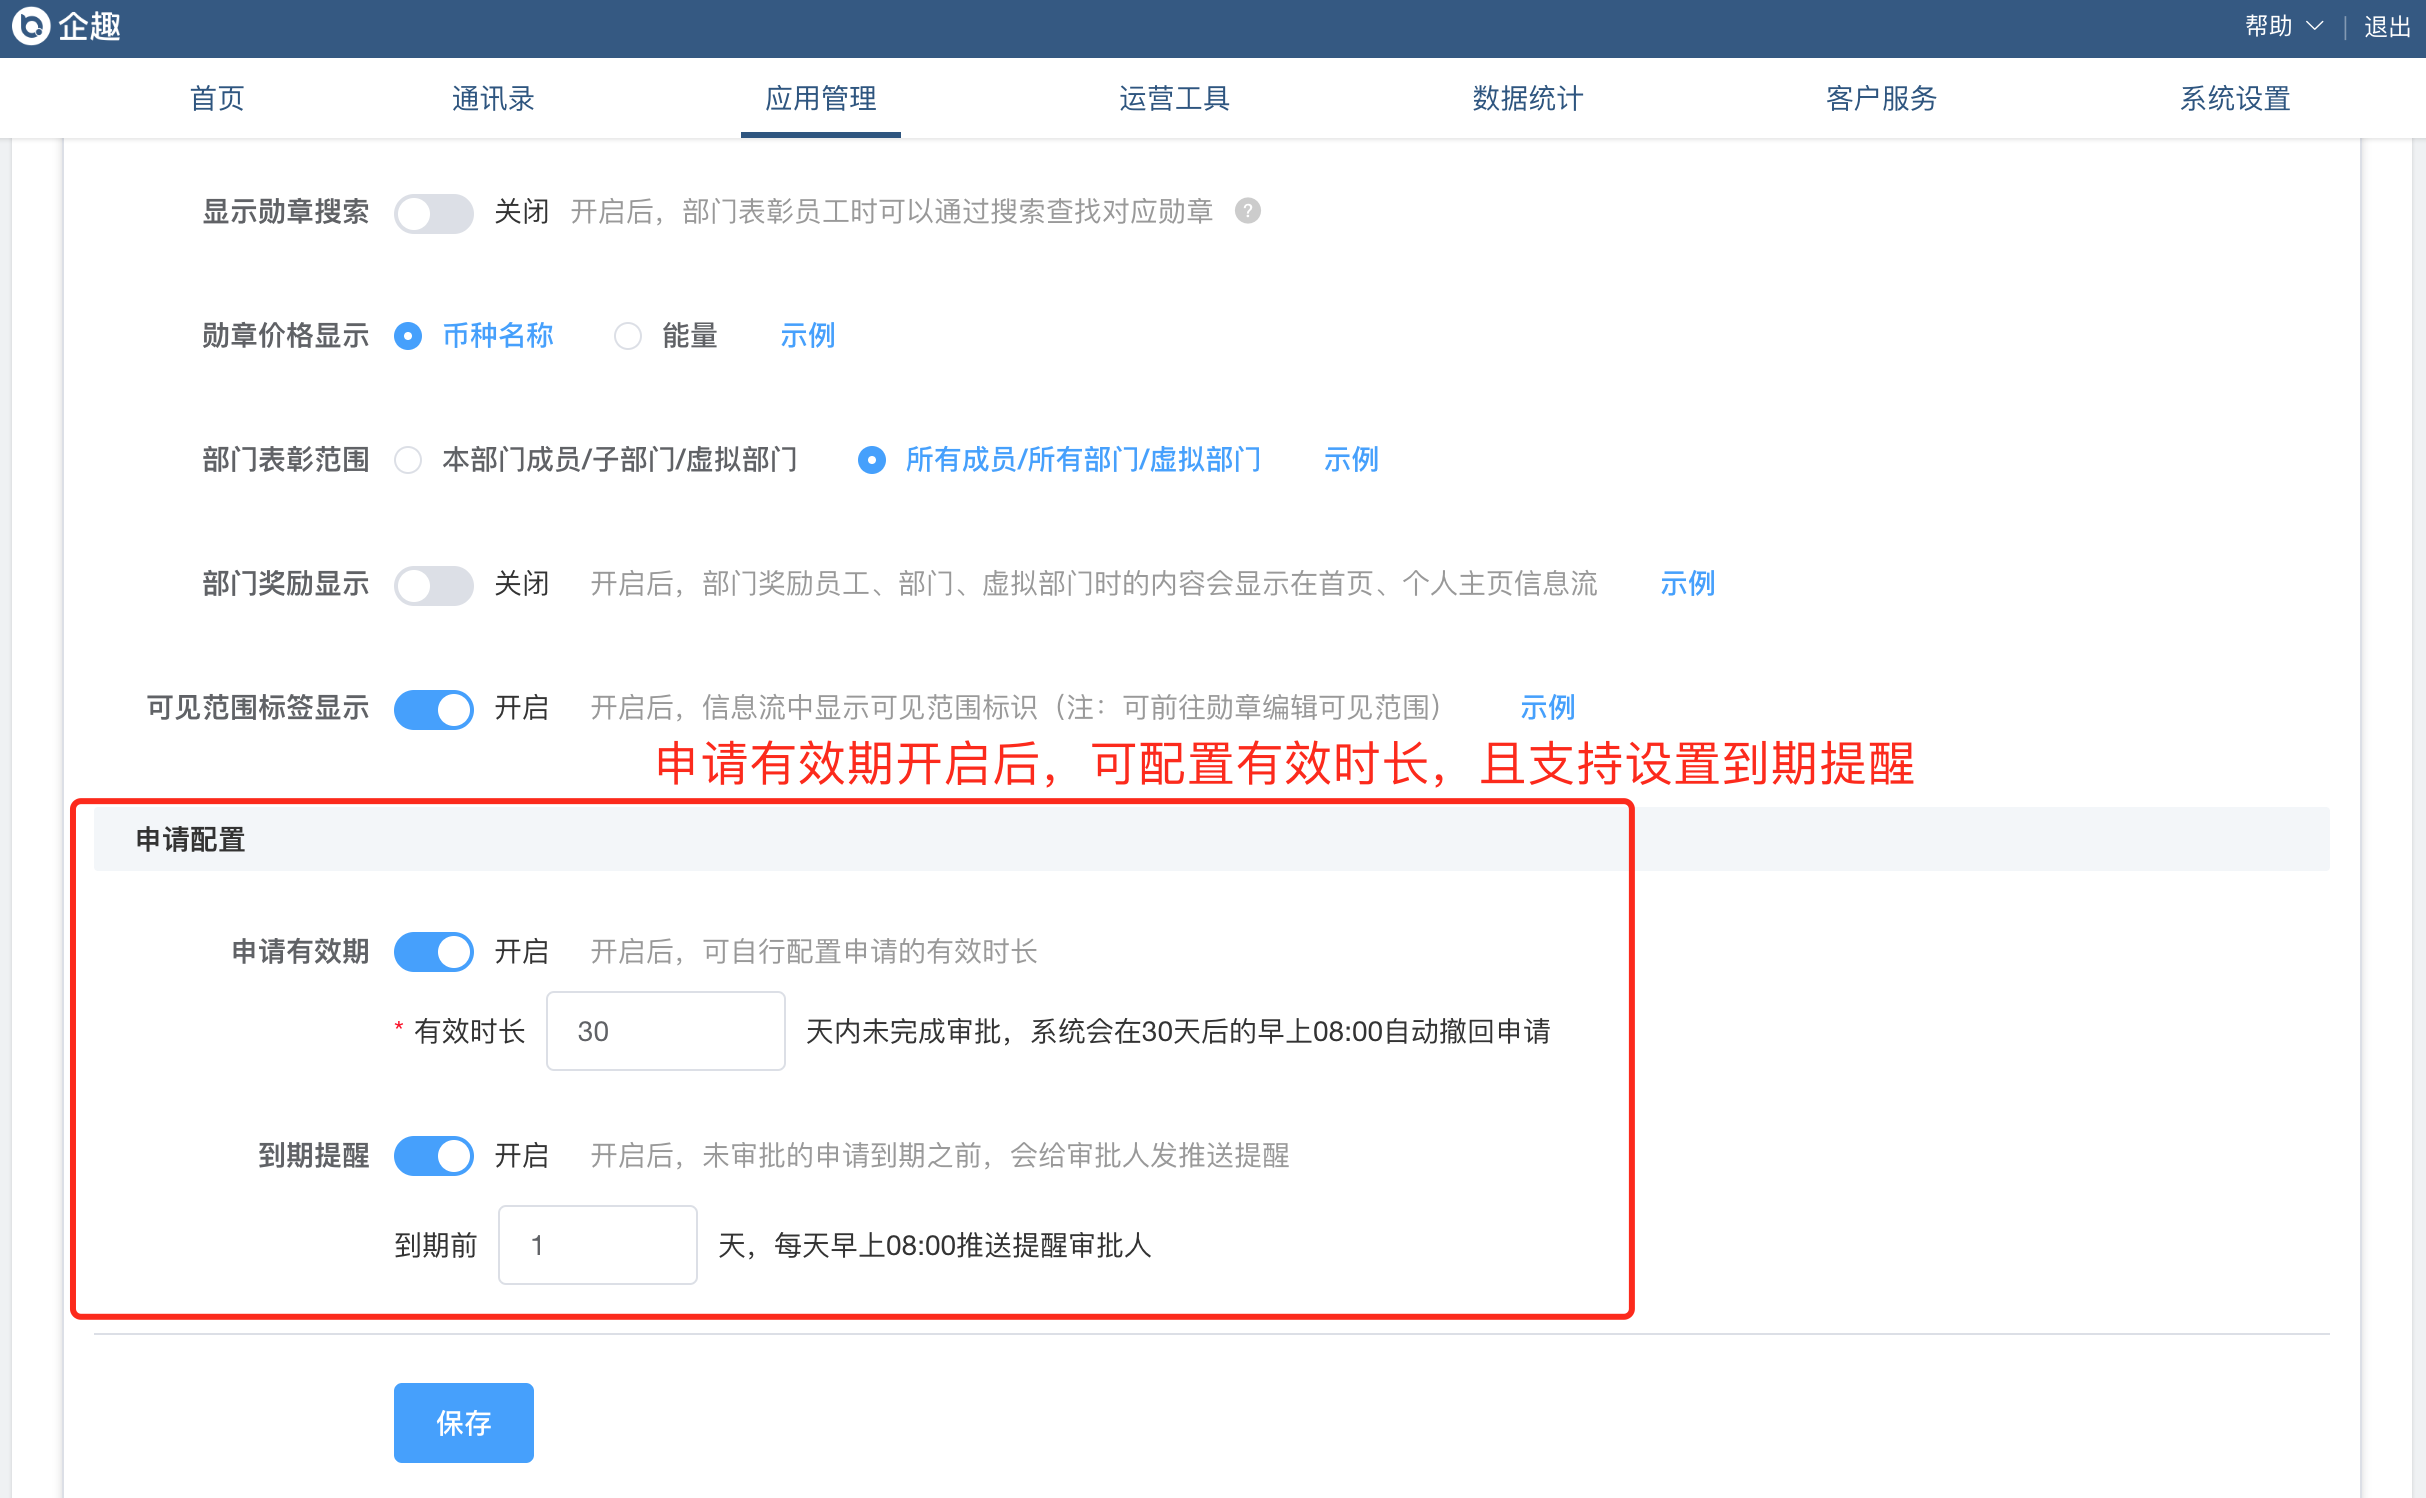Click the 有效时长 input field
The image size is (2426, 1498).
tap(665, 1031)
